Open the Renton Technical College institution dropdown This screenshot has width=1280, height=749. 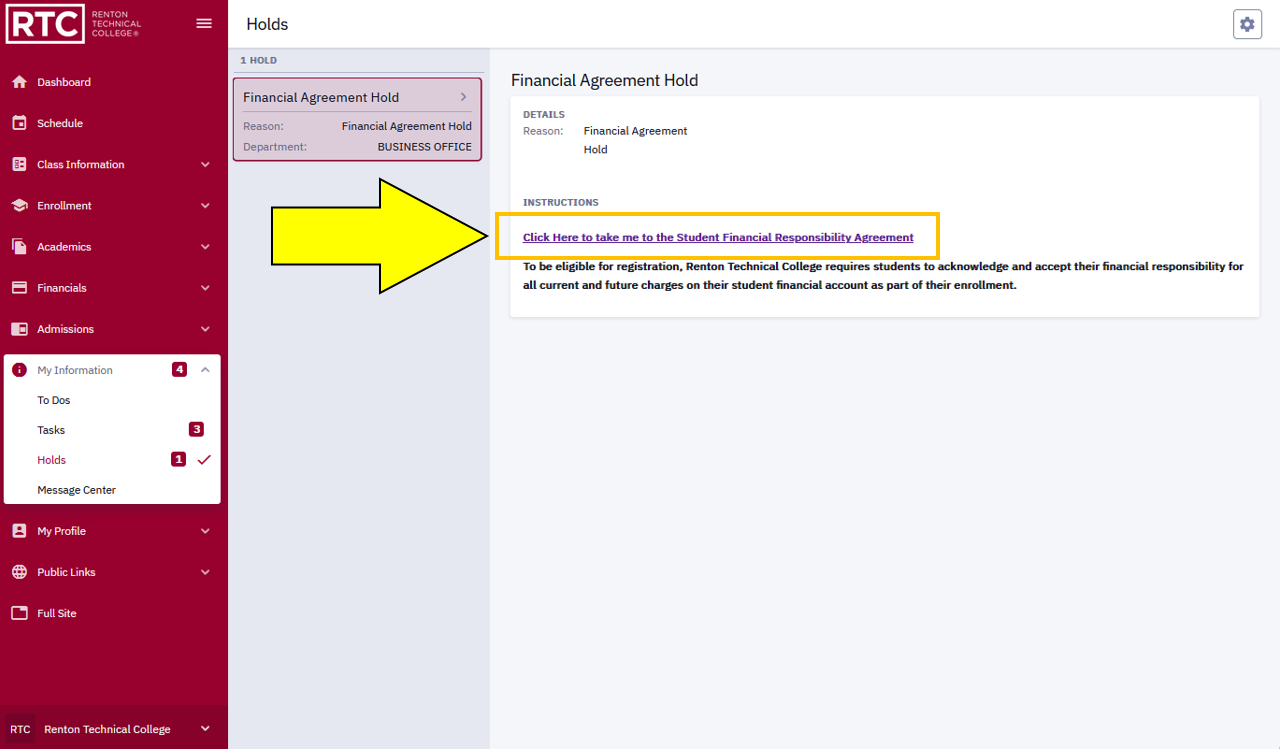205,729
